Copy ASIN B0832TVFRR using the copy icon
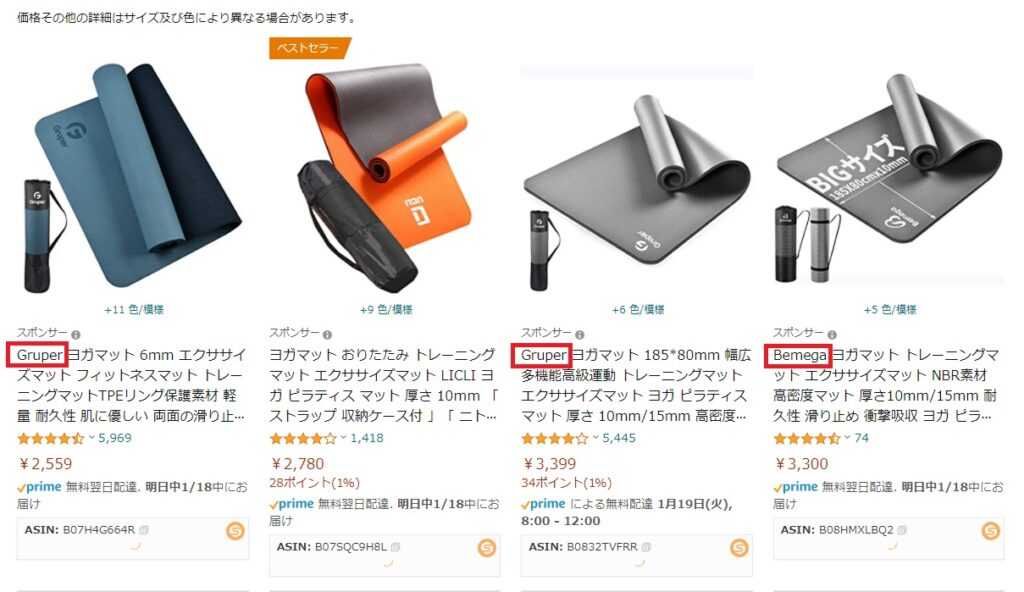Viewport: 1024px width, 592px height. coord(647,547)
